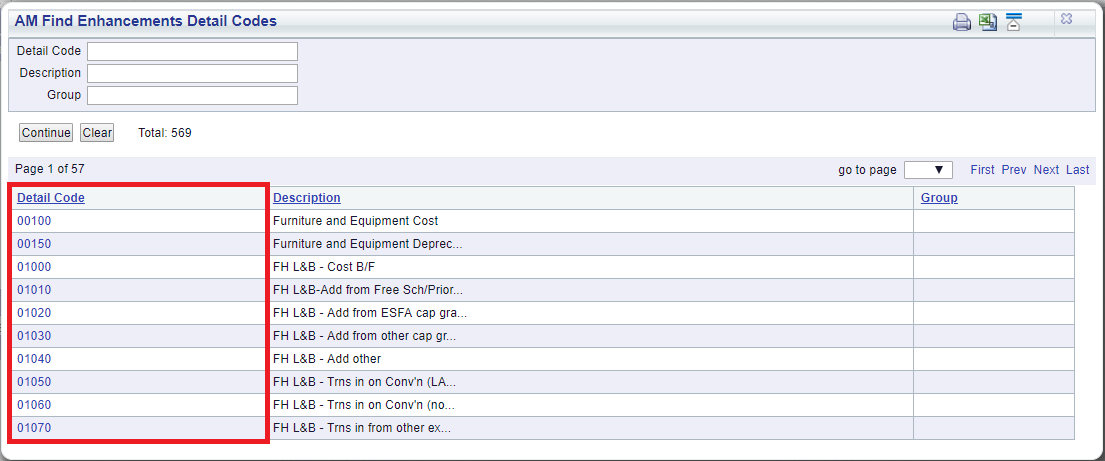Click 'Furniture and Equipment Cost' description
Viewport: 1105px width, 461px height.
click(355, 221)
